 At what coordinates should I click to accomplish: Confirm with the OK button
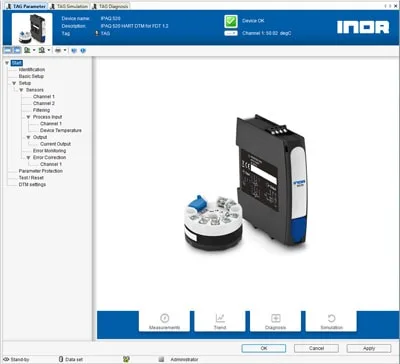264,348
